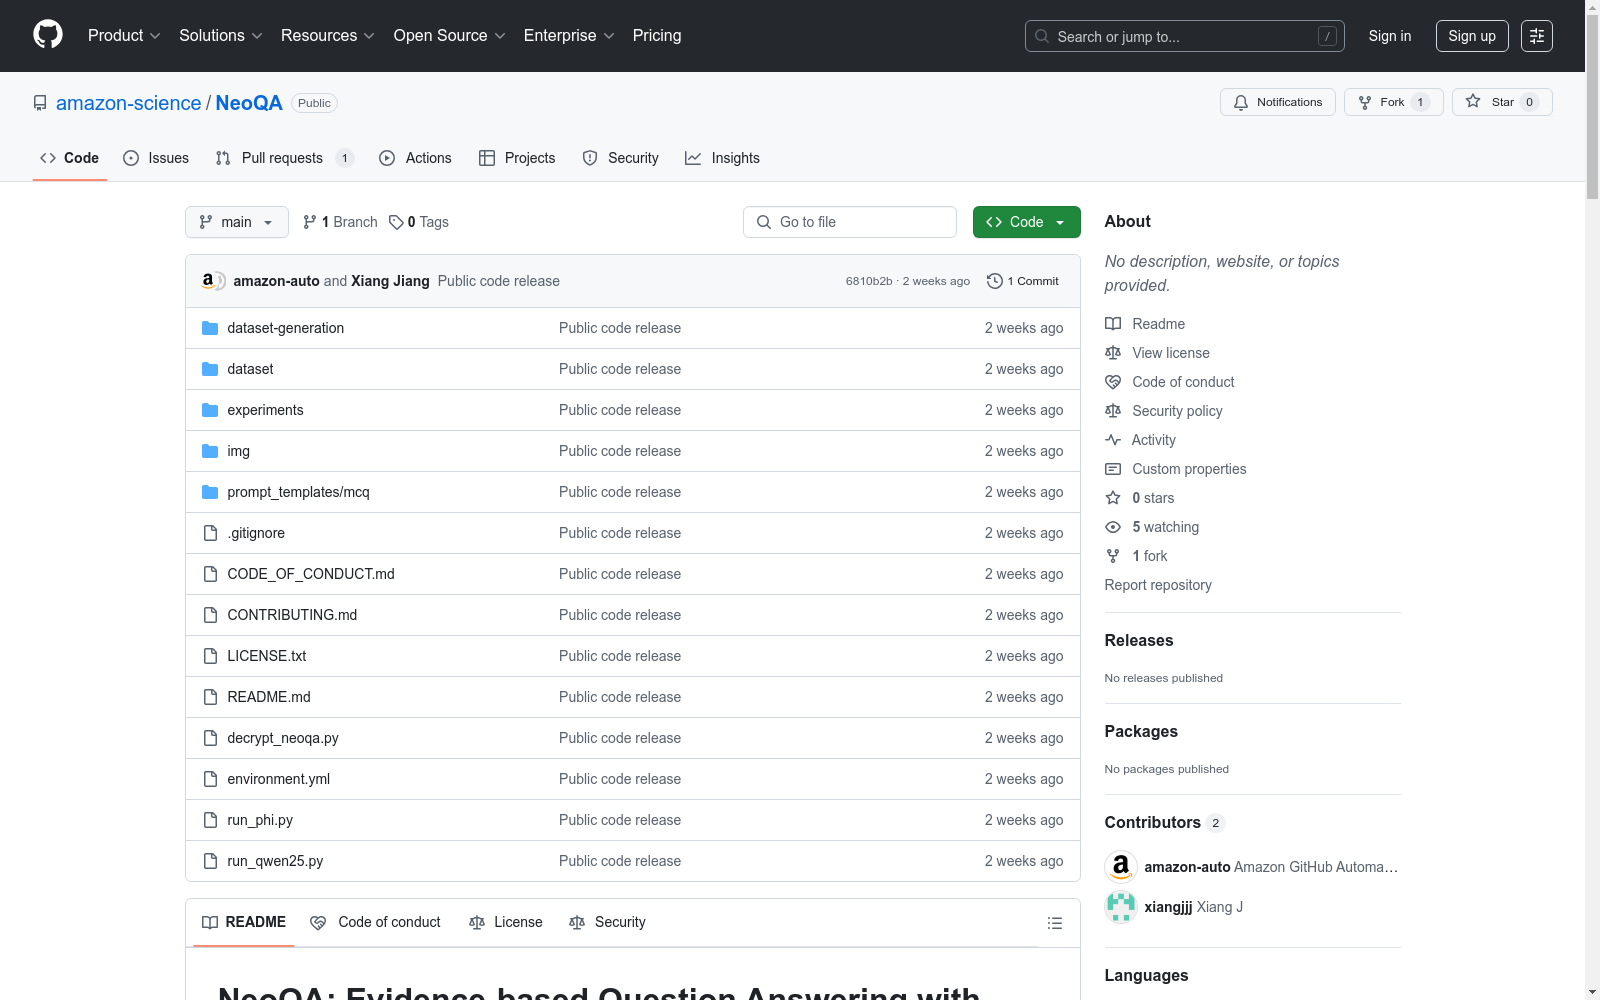Image resolution: width=1600 pixels, height=1000 pixels.
Task: Switch to the Issues tab
Action: point(156,158)
